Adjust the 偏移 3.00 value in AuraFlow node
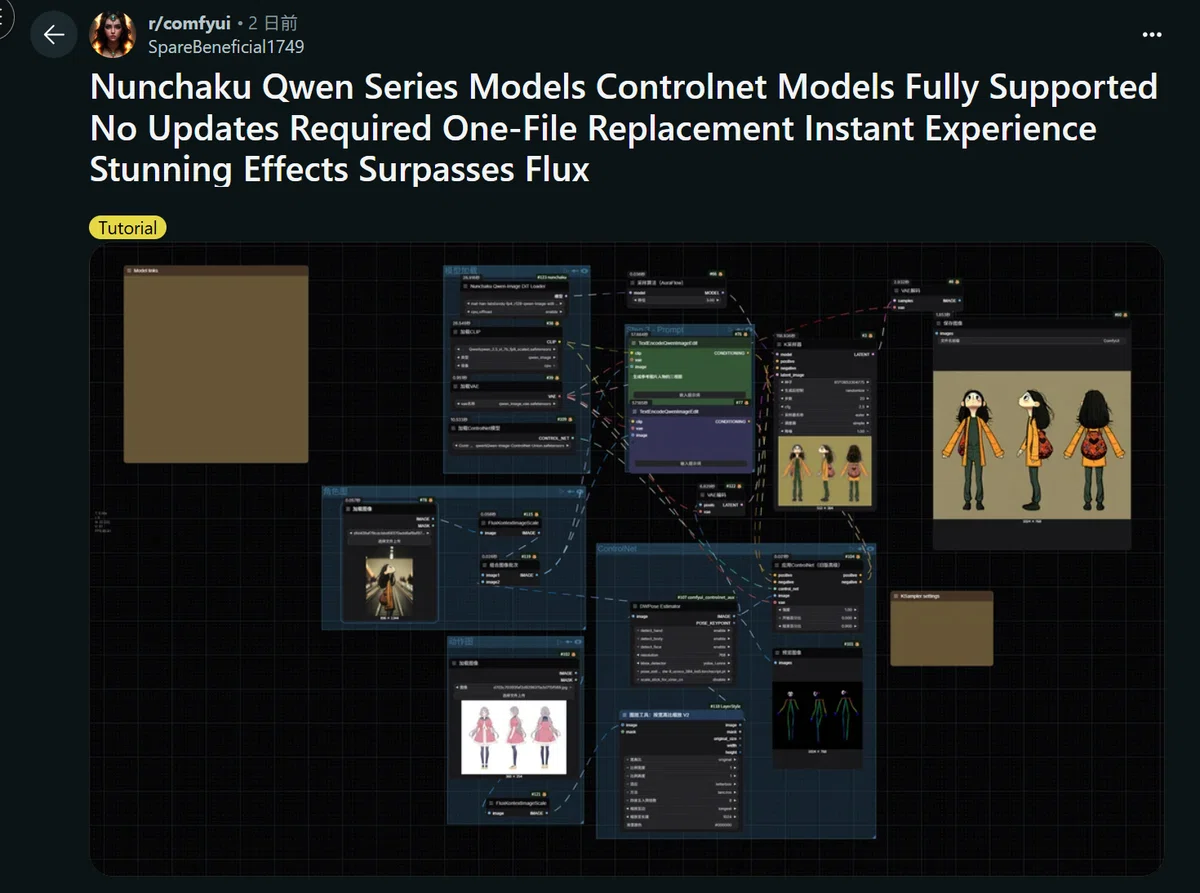Screen dimensions: 1200x893 [x=675, y=299]
